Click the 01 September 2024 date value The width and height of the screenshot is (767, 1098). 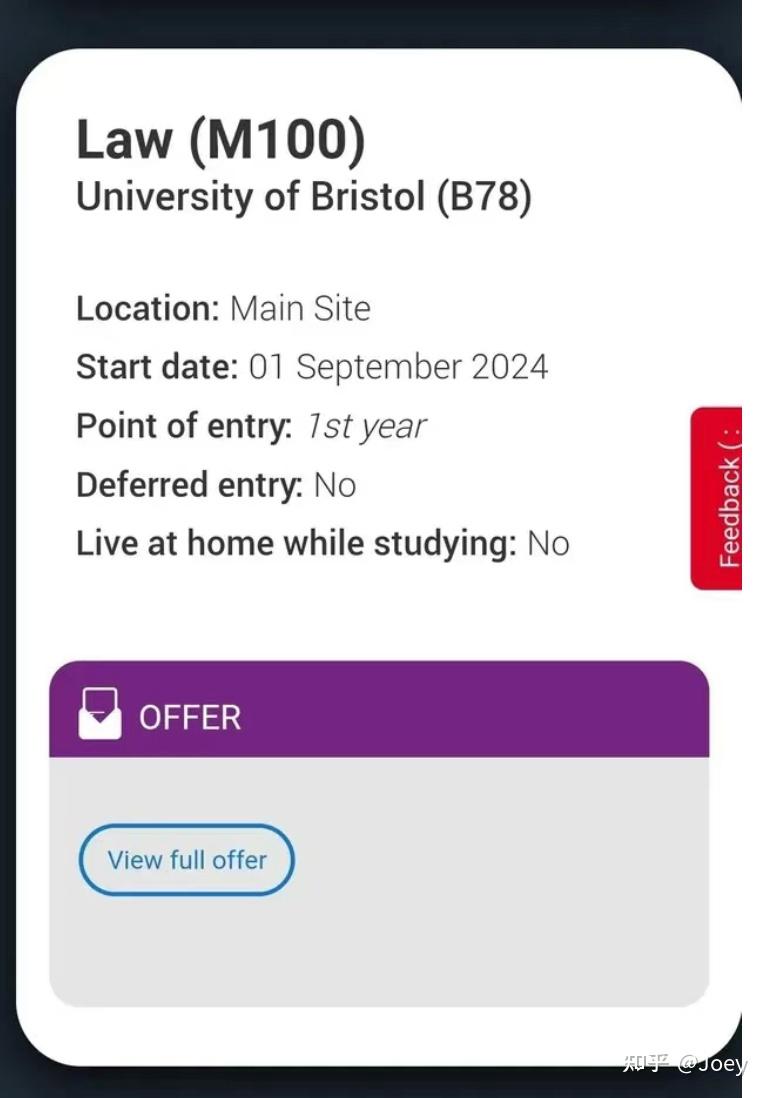coord(398,367)
